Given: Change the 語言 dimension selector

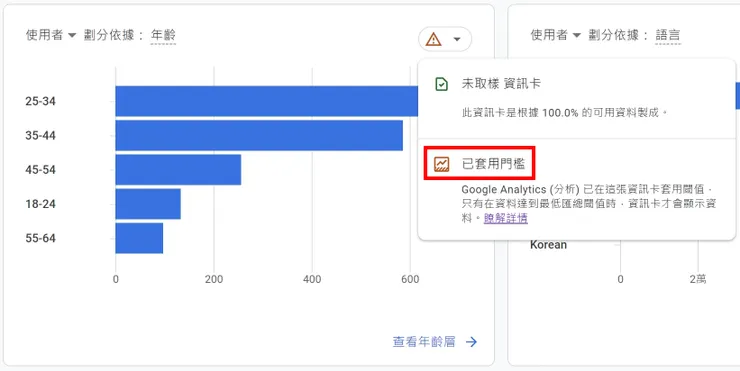Looking at the screenshot, I should 668,35.
